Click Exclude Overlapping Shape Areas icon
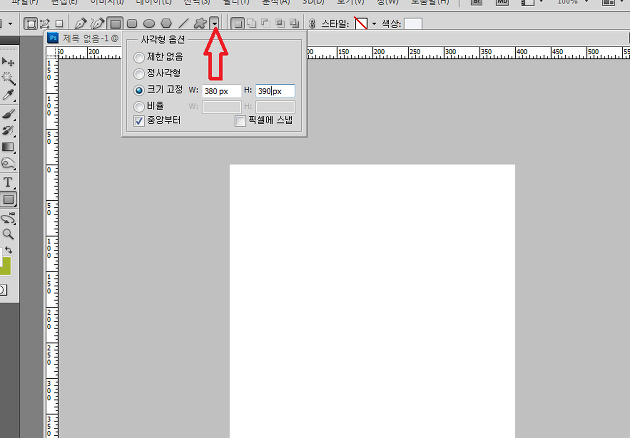The width and height of the screenshot is (630, 438). coord(294,24)
